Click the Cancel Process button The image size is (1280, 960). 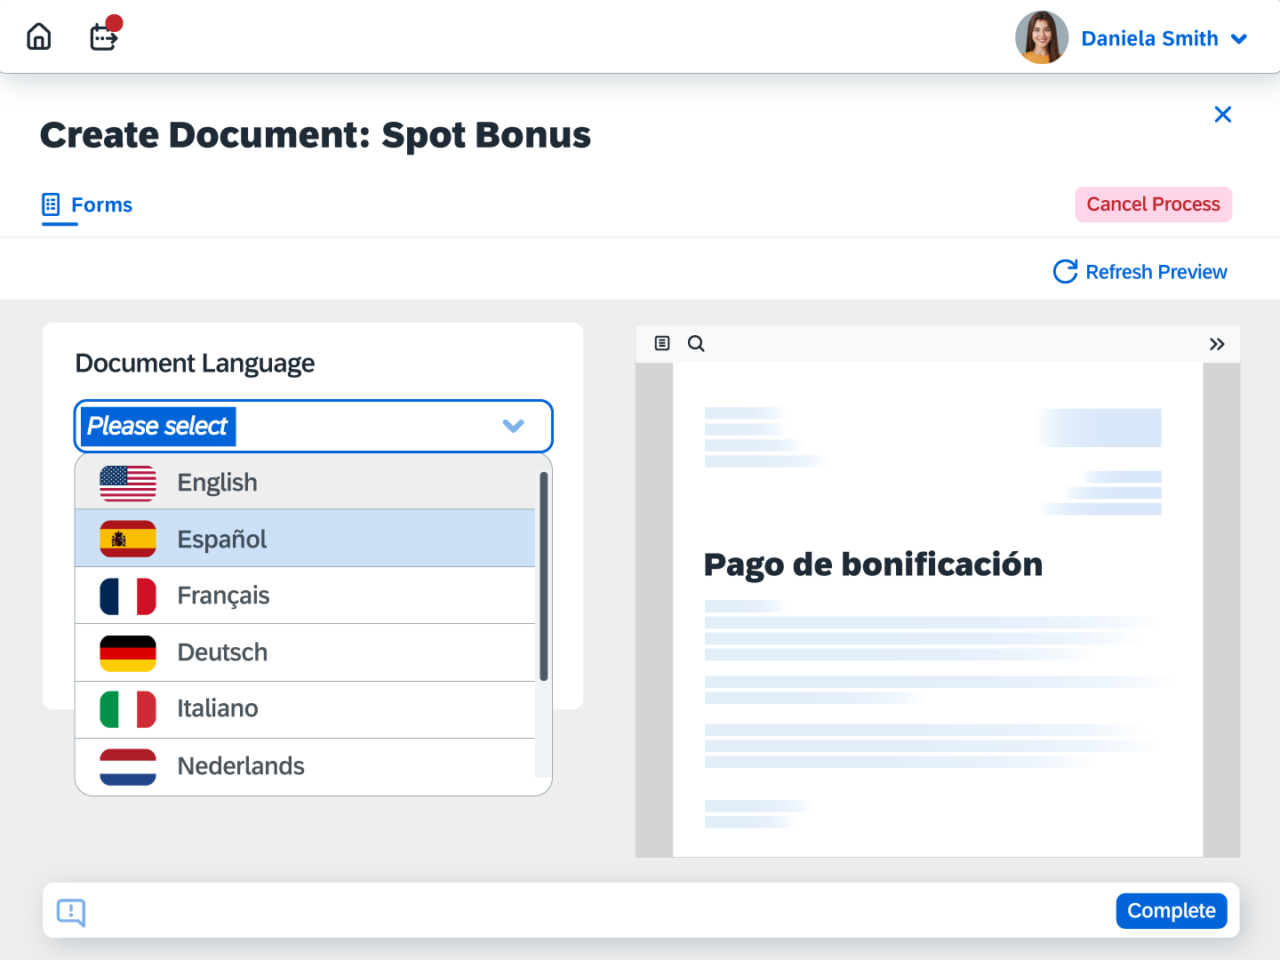pyautogui.click(x=1153, y=204)
